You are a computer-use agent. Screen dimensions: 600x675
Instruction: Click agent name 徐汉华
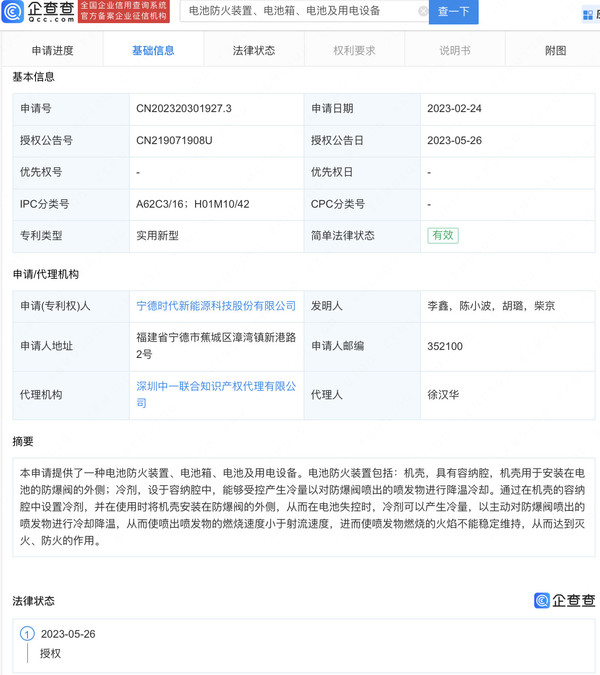click(443, 395)
